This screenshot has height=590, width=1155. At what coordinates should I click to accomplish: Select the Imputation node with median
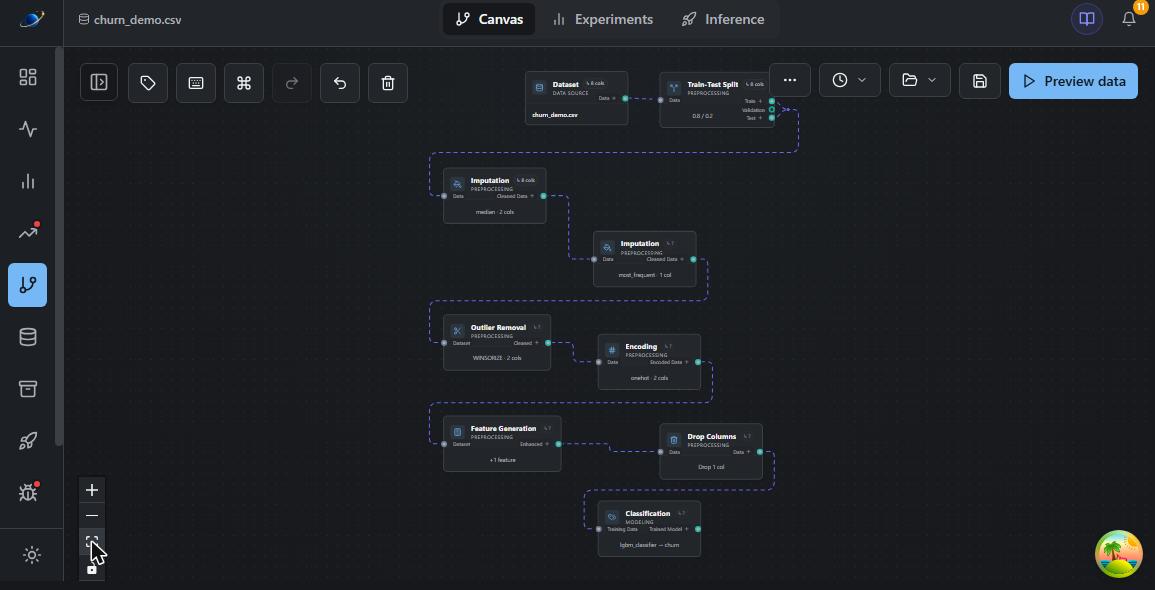(494, 195)
